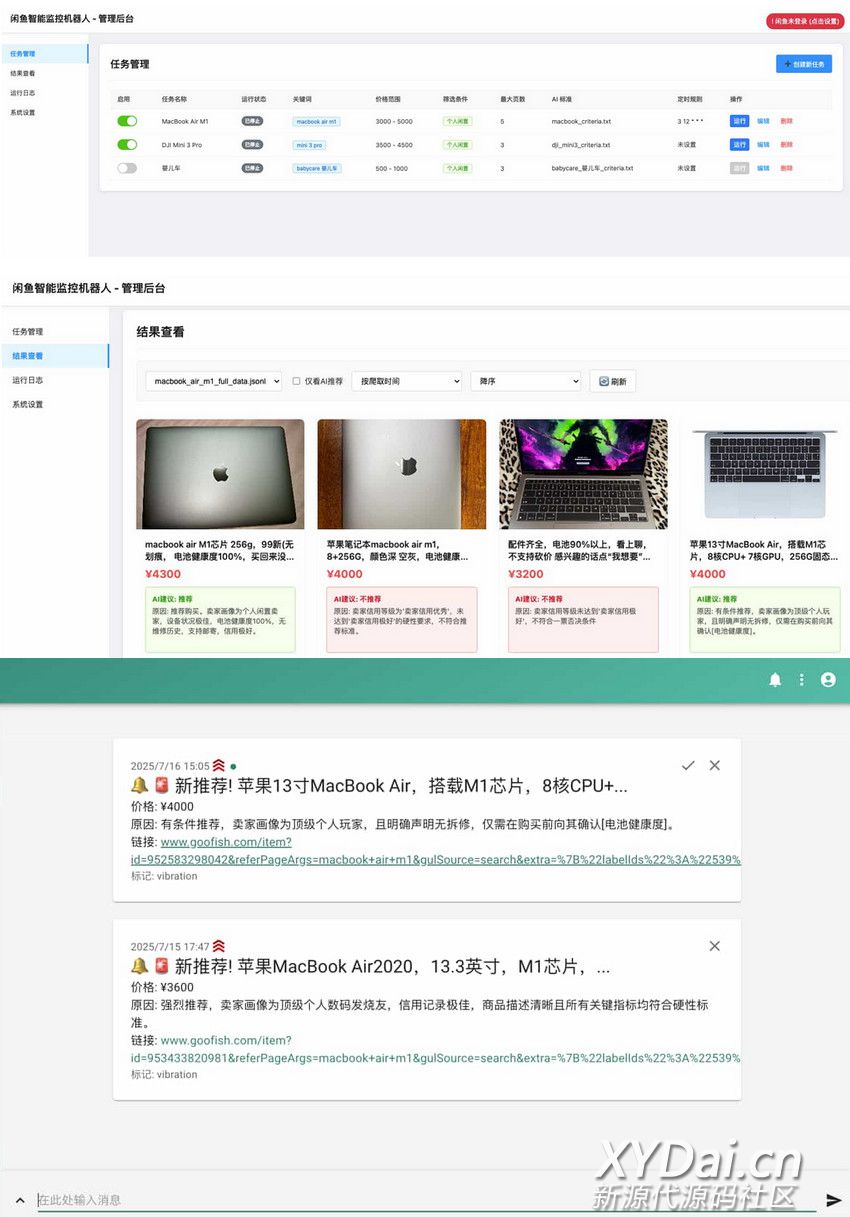Open the user account profile icon
The width and height of the screenshot is (850, 1217).
coord(828,680)
